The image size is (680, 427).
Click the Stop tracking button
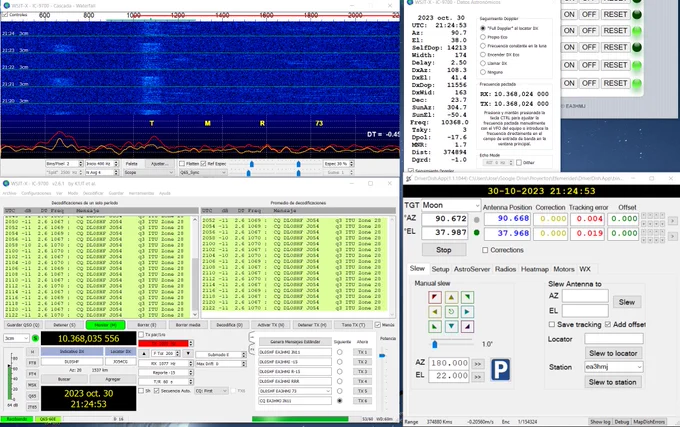coord(444,250)
